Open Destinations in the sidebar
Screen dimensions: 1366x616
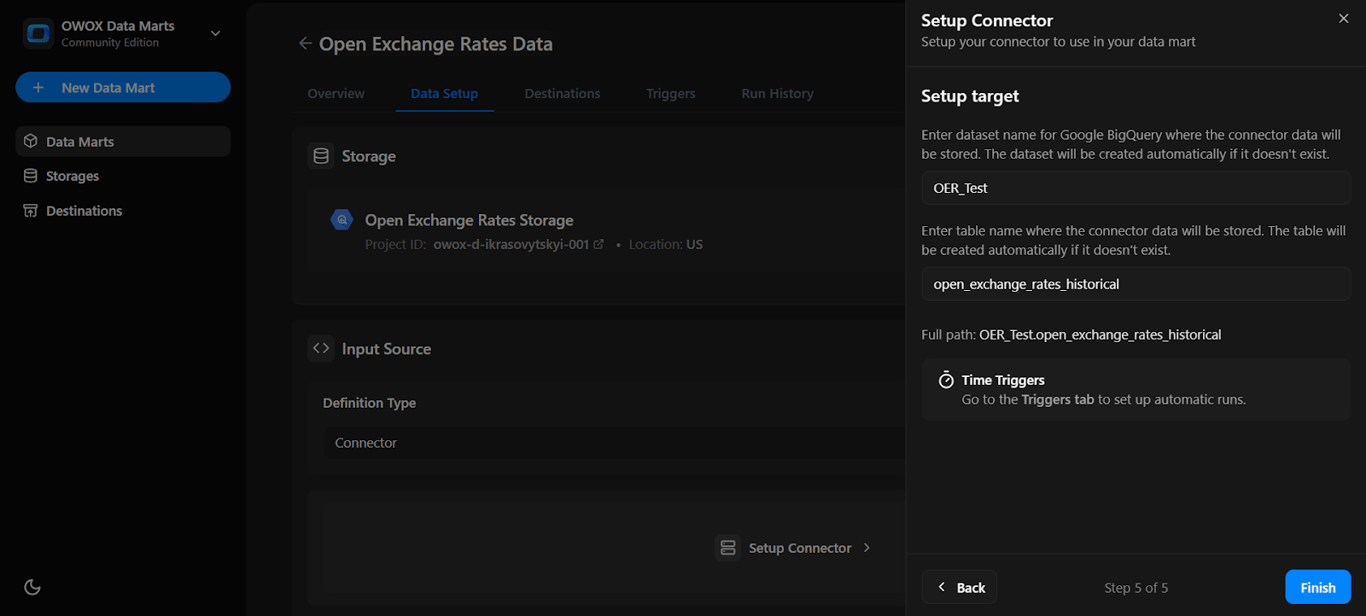tap(123, 211)
